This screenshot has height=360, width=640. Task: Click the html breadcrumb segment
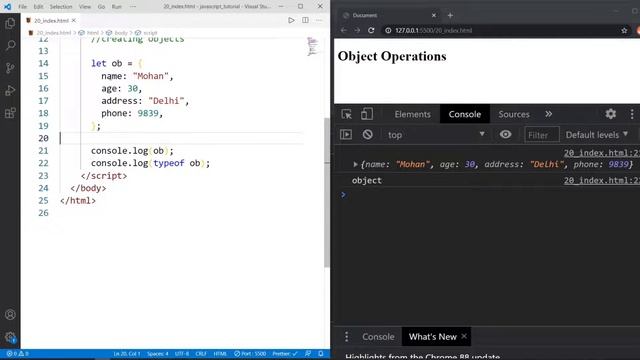click(92, 33)
